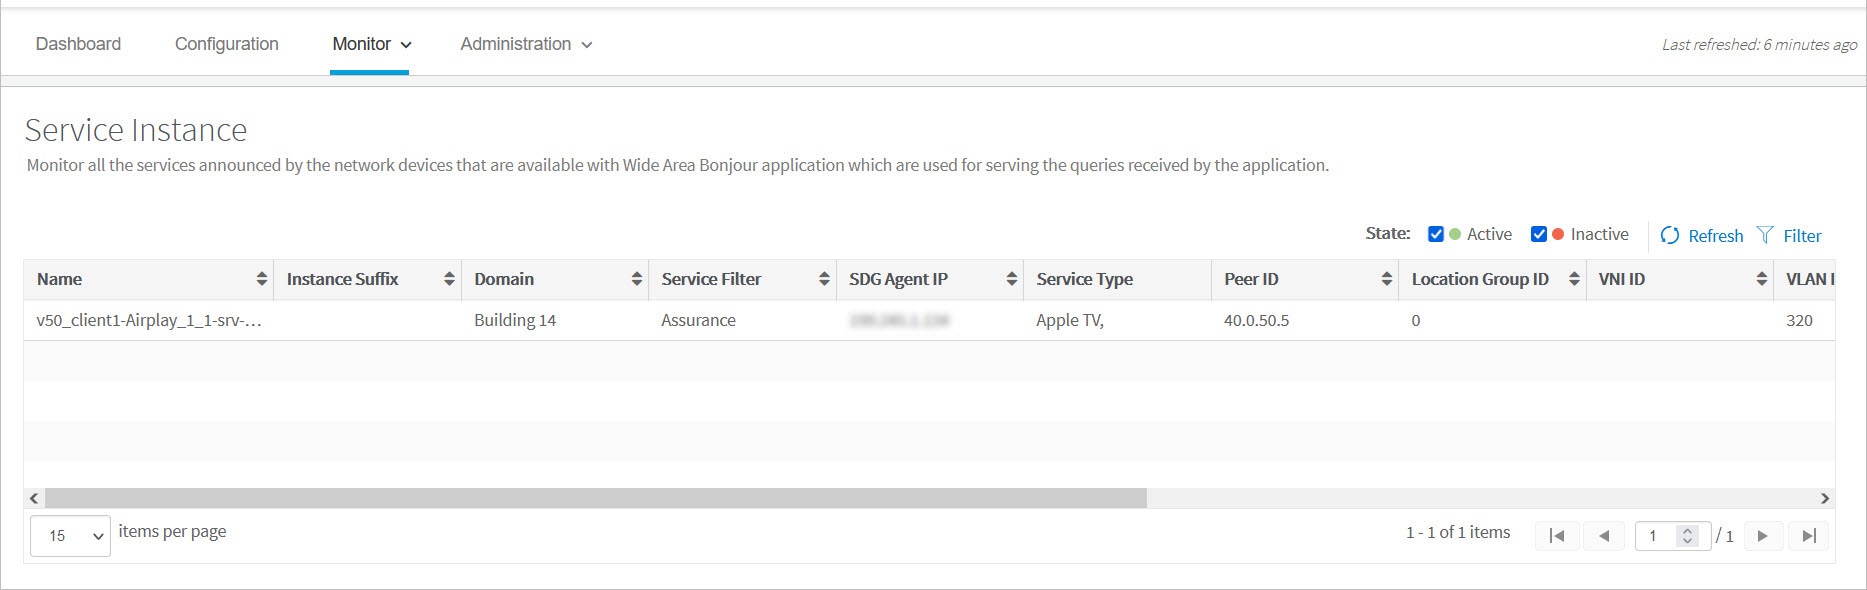Click the 40.0.50.5 peer ID cell
Viewport: 1867px width, 590px height.
1256,320
